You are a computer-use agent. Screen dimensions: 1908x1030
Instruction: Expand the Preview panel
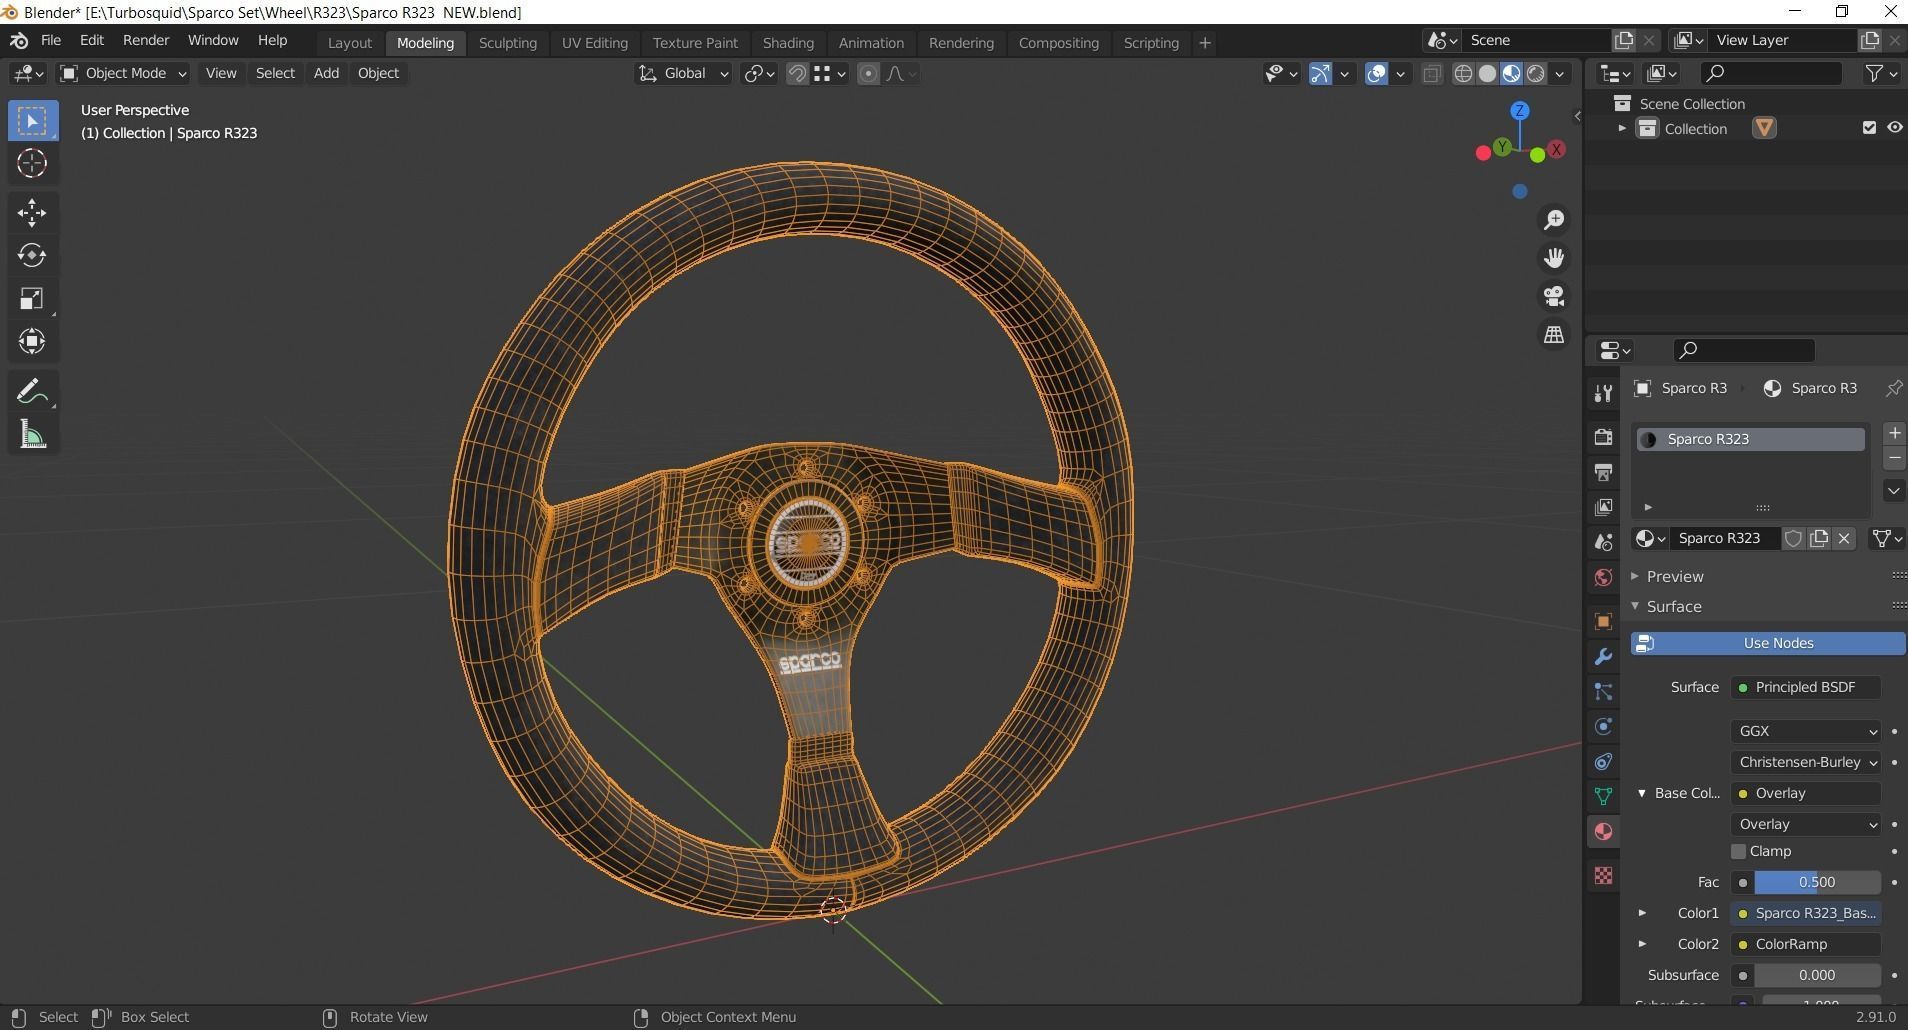click(1675, 576)
